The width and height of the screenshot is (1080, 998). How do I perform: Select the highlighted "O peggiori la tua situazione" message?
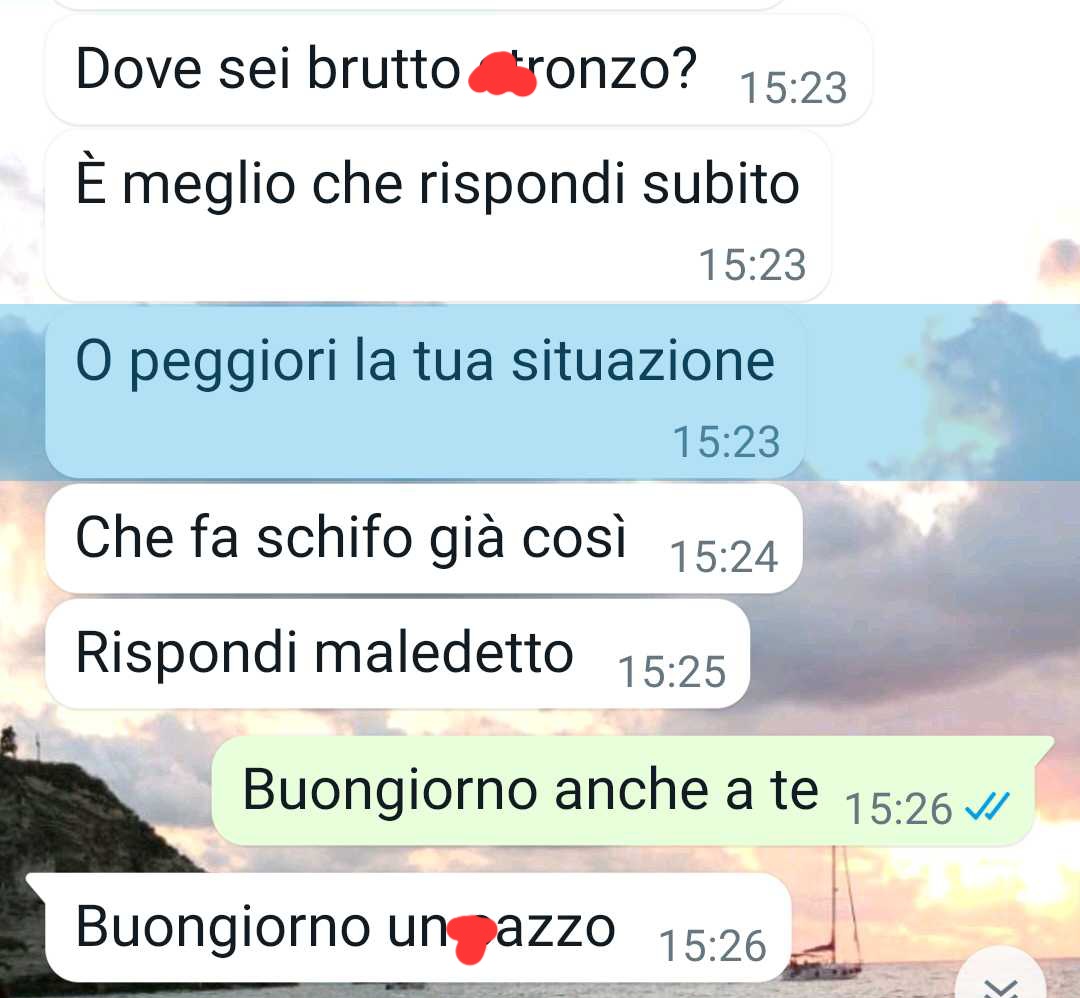[424, 392]
